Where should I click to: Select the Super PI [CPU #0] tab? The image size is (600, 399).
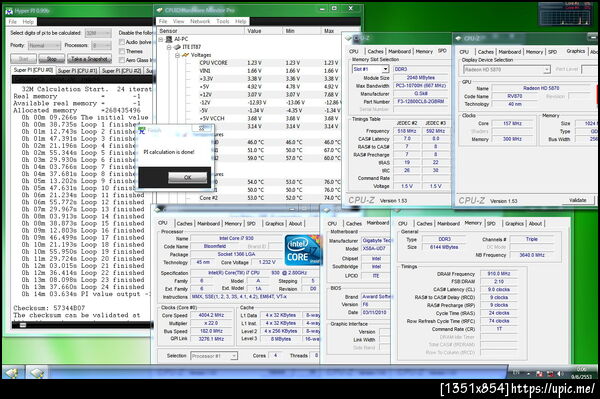[33, 70]
